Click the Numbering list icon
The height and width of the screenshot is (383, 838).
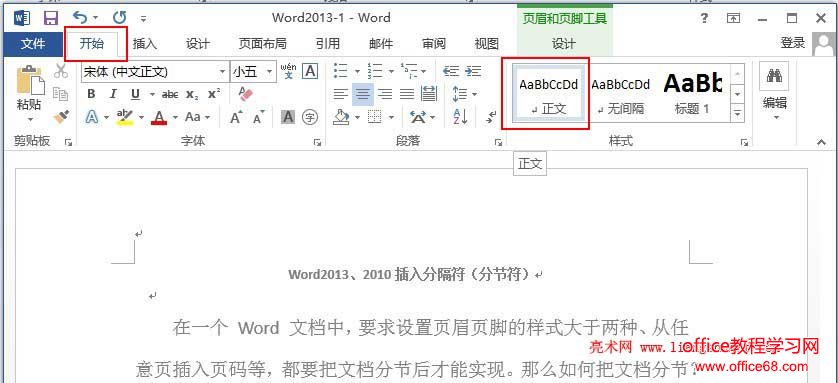point(375,71)
